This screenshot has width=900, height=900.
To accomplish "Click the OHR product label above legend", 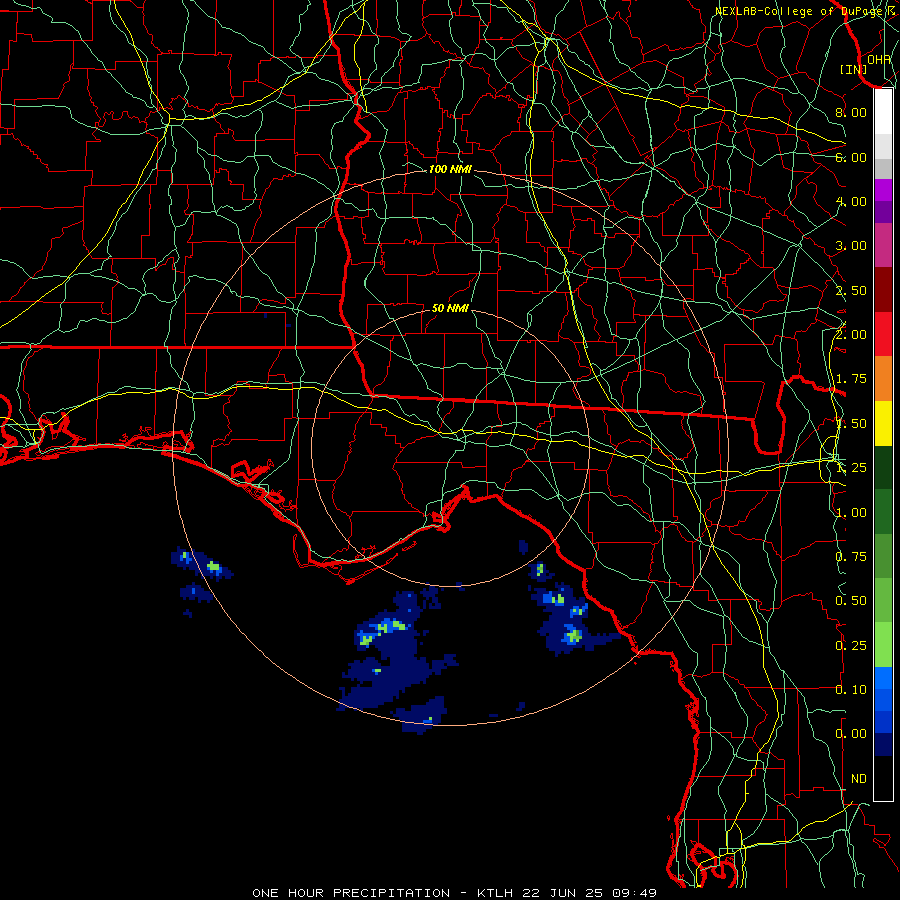I will click(x=879, y=60).
